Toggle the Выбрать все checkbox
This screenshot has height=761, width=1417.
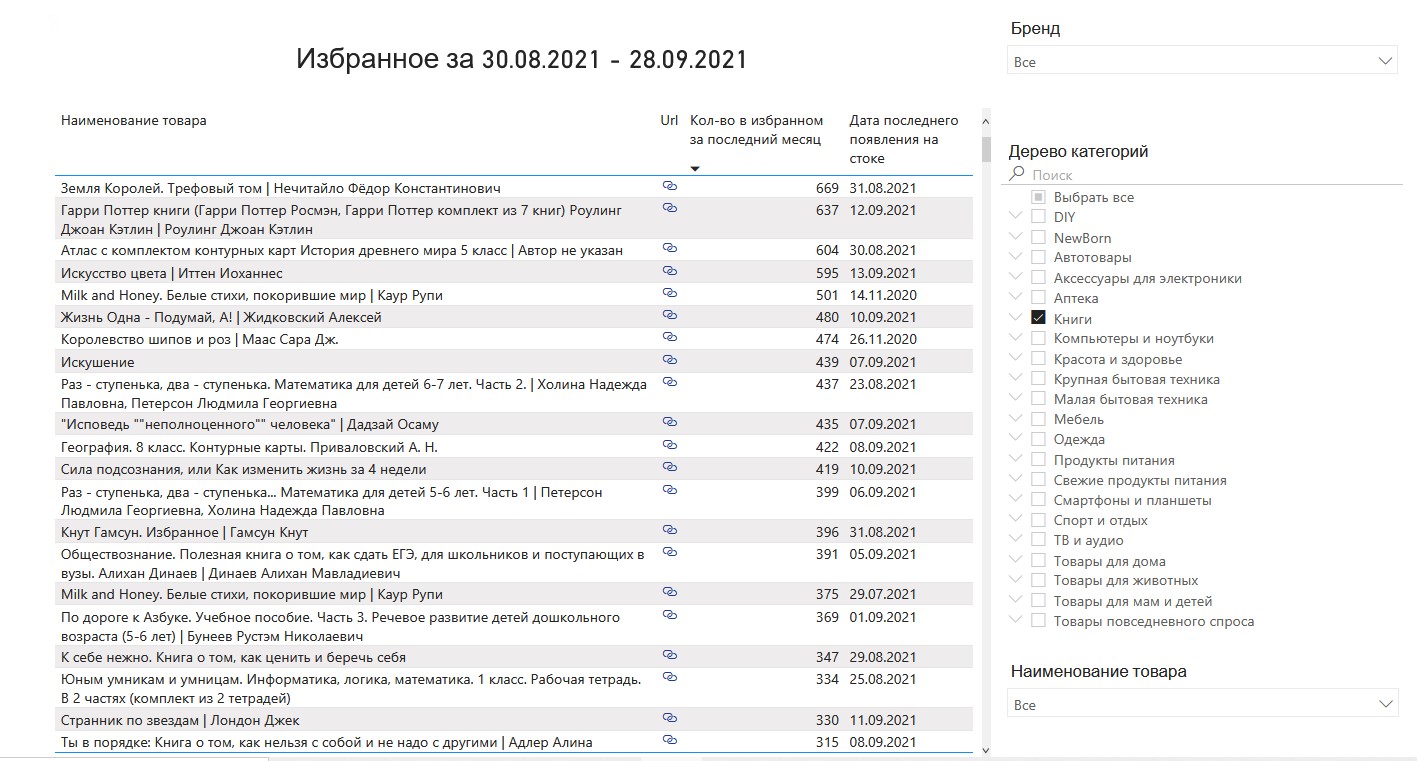[x=1038, y=197]
